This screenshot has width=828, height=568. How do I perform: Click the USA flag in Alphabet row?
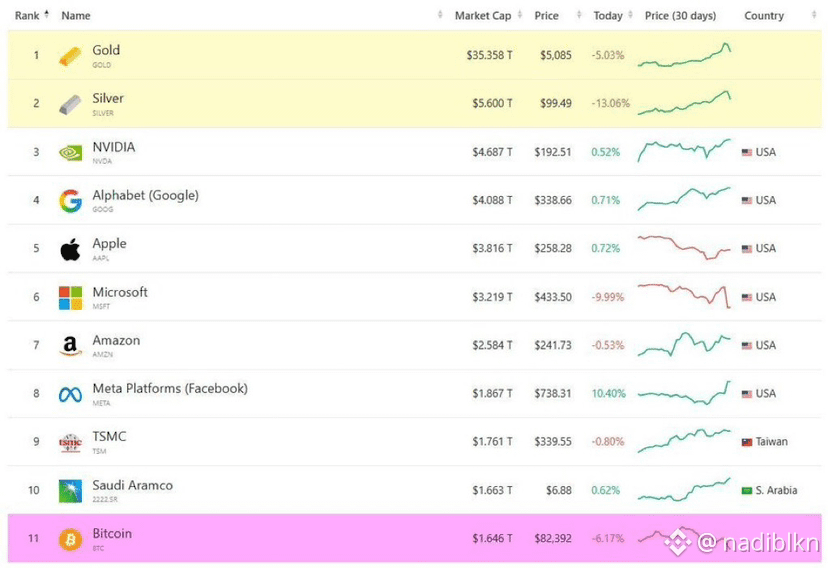point(747,201)
